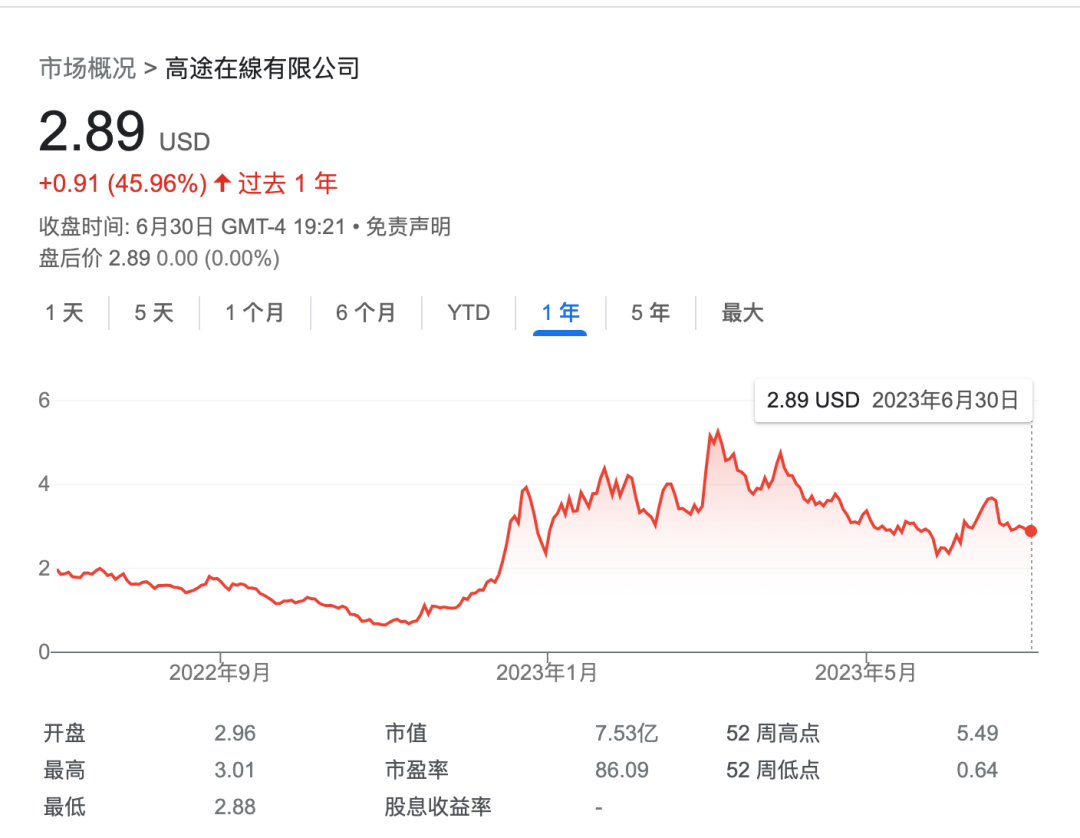Select the YTD range tab
Image resolution: width=1080 pixels, height=838 pixels.
(468, 313)
